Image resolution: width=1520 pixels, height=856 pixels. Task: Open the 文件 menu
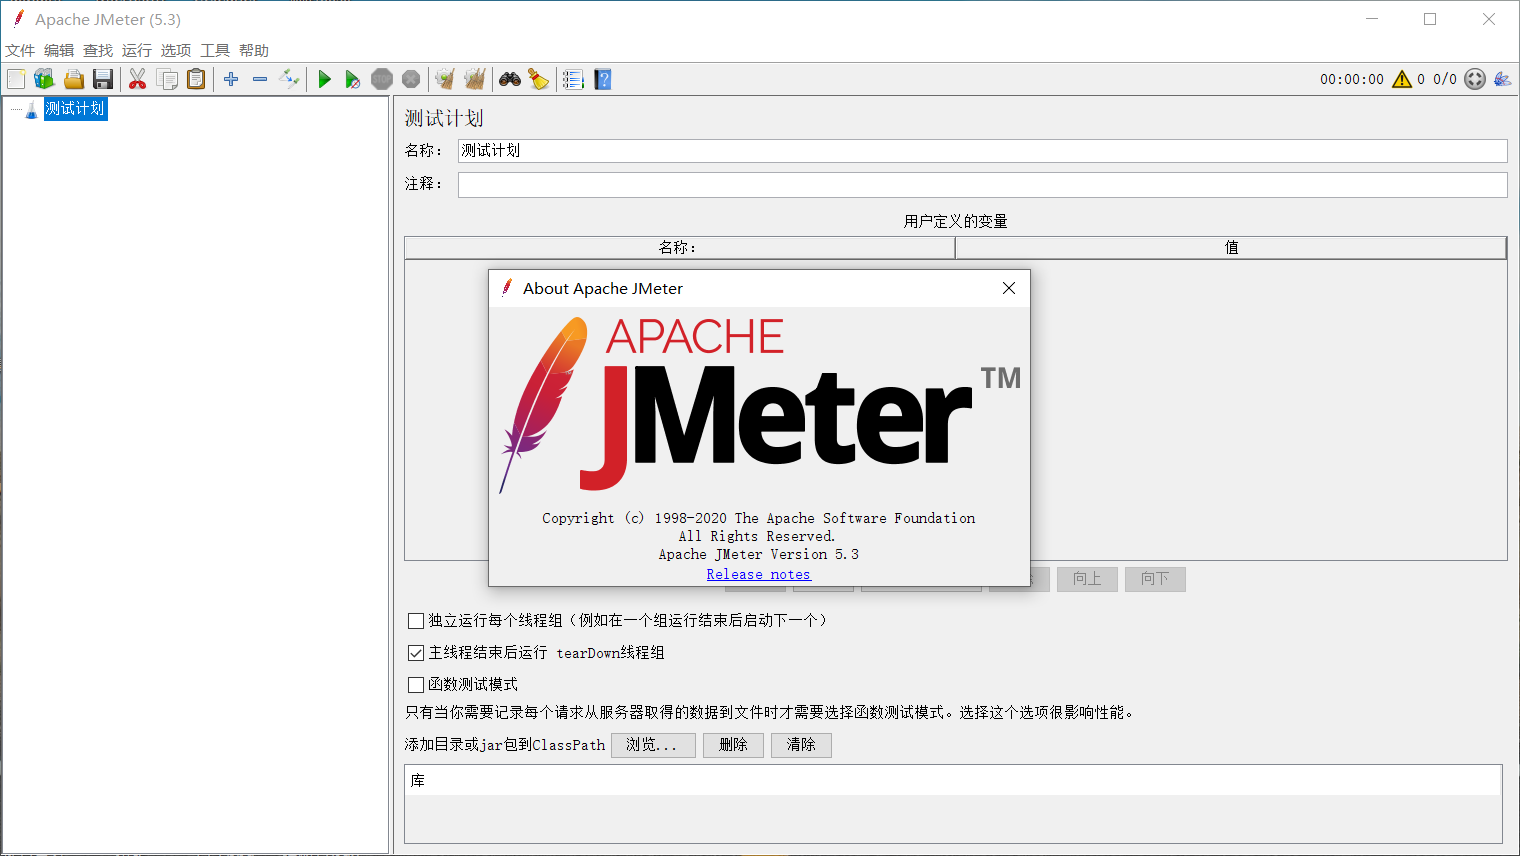[20, 51]
